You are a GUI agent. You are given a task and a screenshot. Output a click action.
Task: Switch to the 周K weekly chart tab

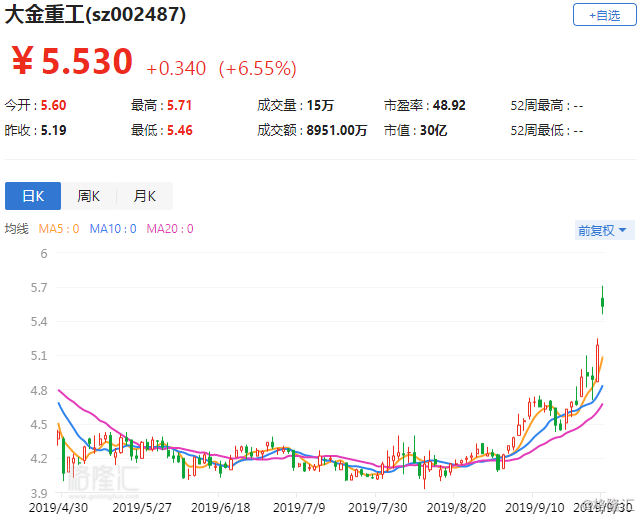[x=89, y=196]
